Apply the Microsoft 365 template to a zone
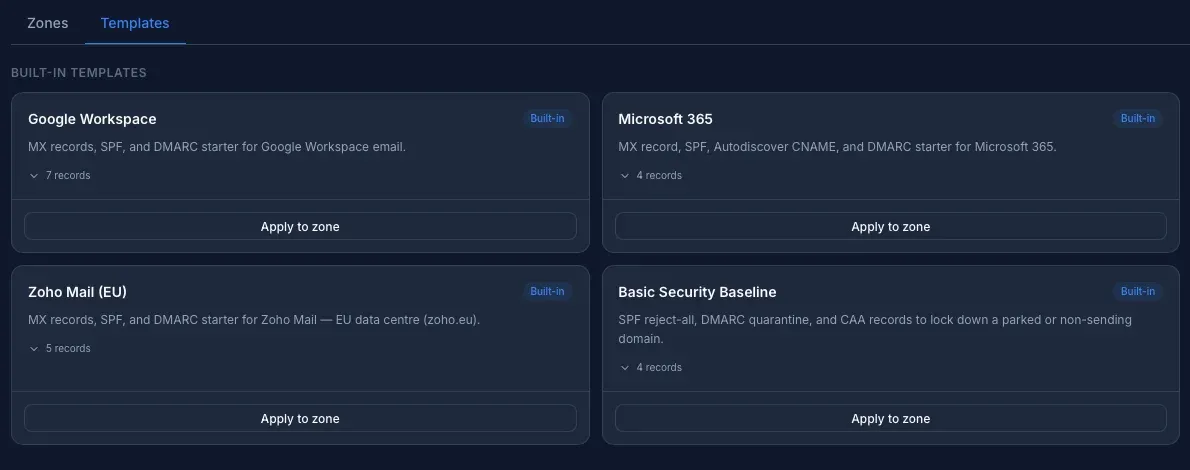 890,226
